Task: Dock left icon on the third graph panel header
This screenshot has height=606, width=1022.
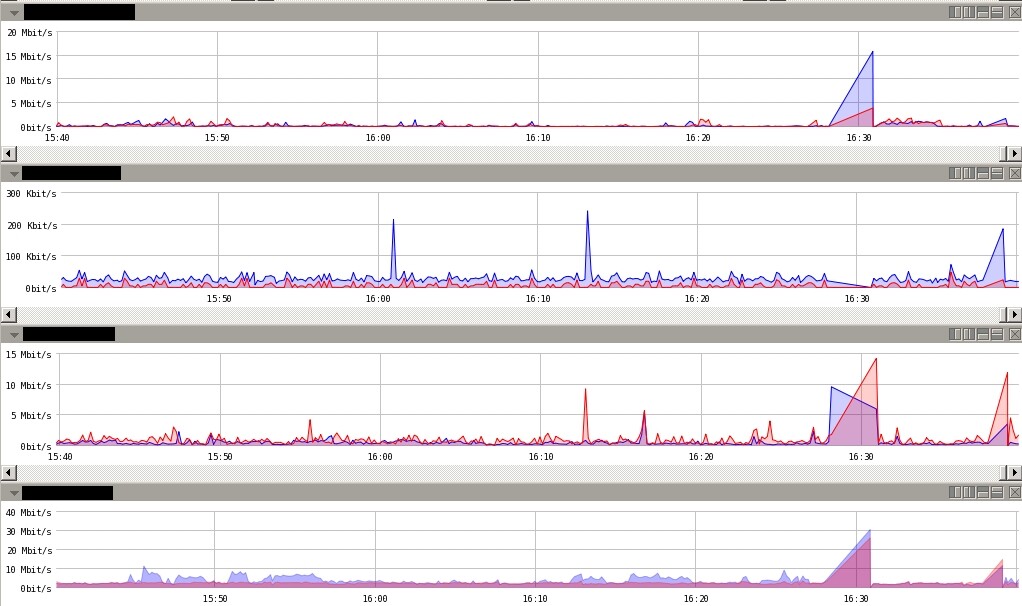Action: [x=955, y=334]
